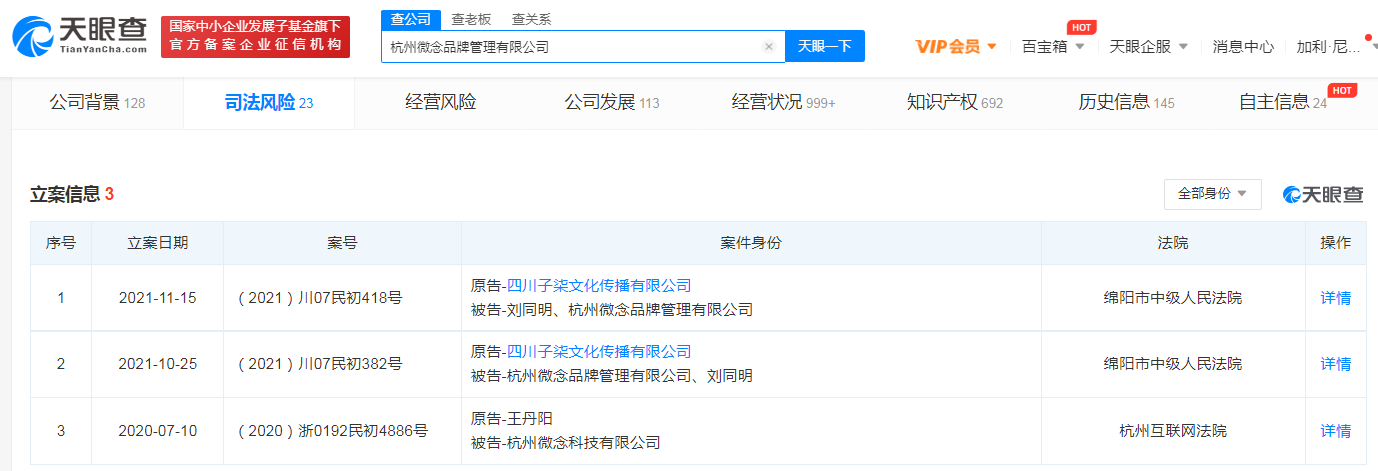
Task: Click 绵阳市中级人民法院 in row 2
Action: coord(1173,364)
